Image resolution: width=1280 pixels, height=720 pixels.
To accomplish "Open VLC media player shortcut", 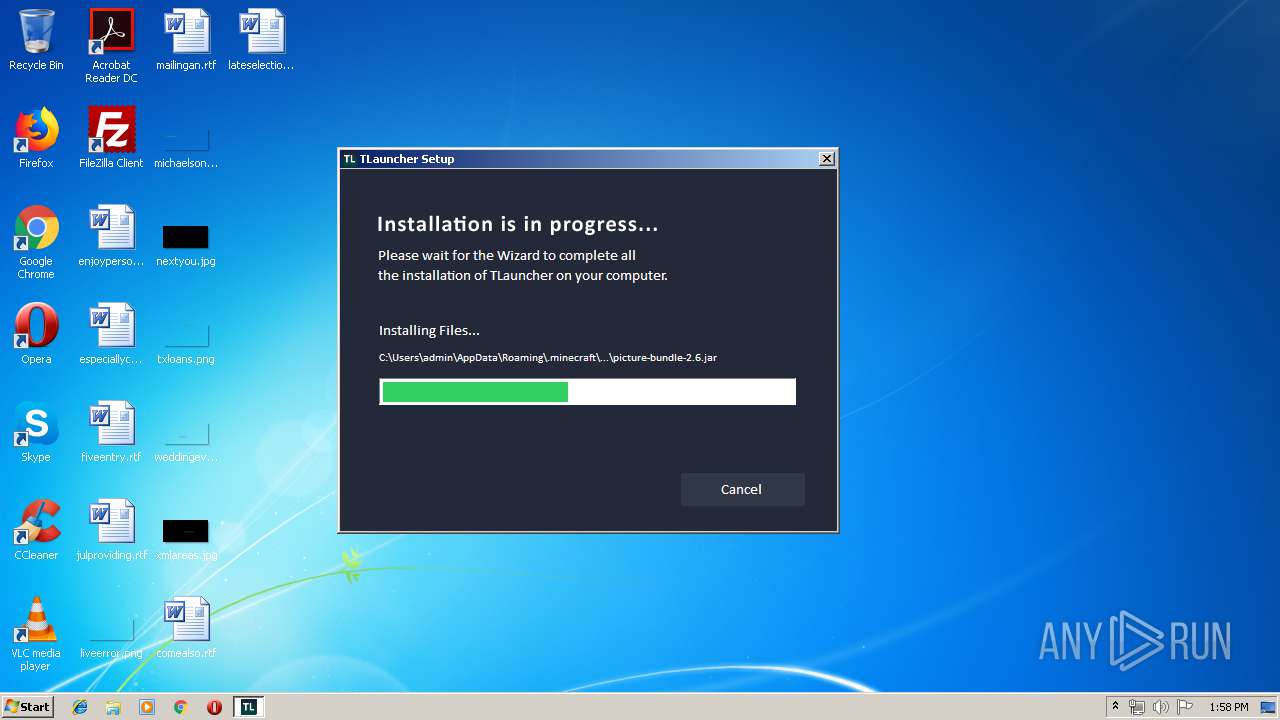I will pos(36,635).
